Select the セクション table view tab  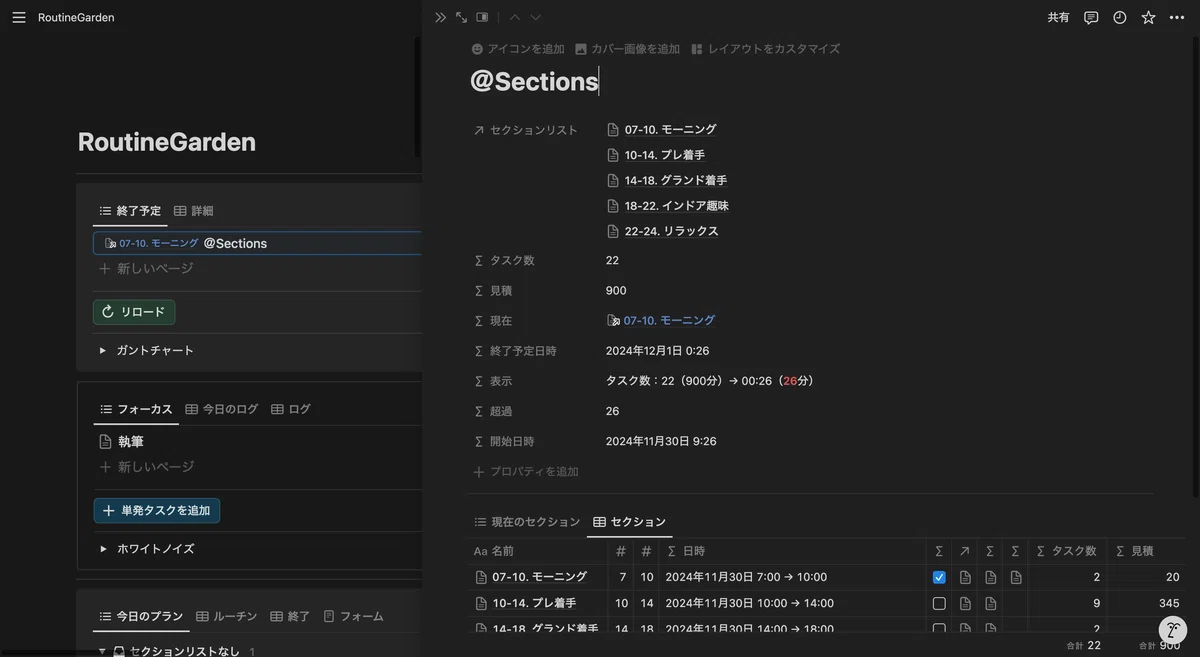click(629, 522)
